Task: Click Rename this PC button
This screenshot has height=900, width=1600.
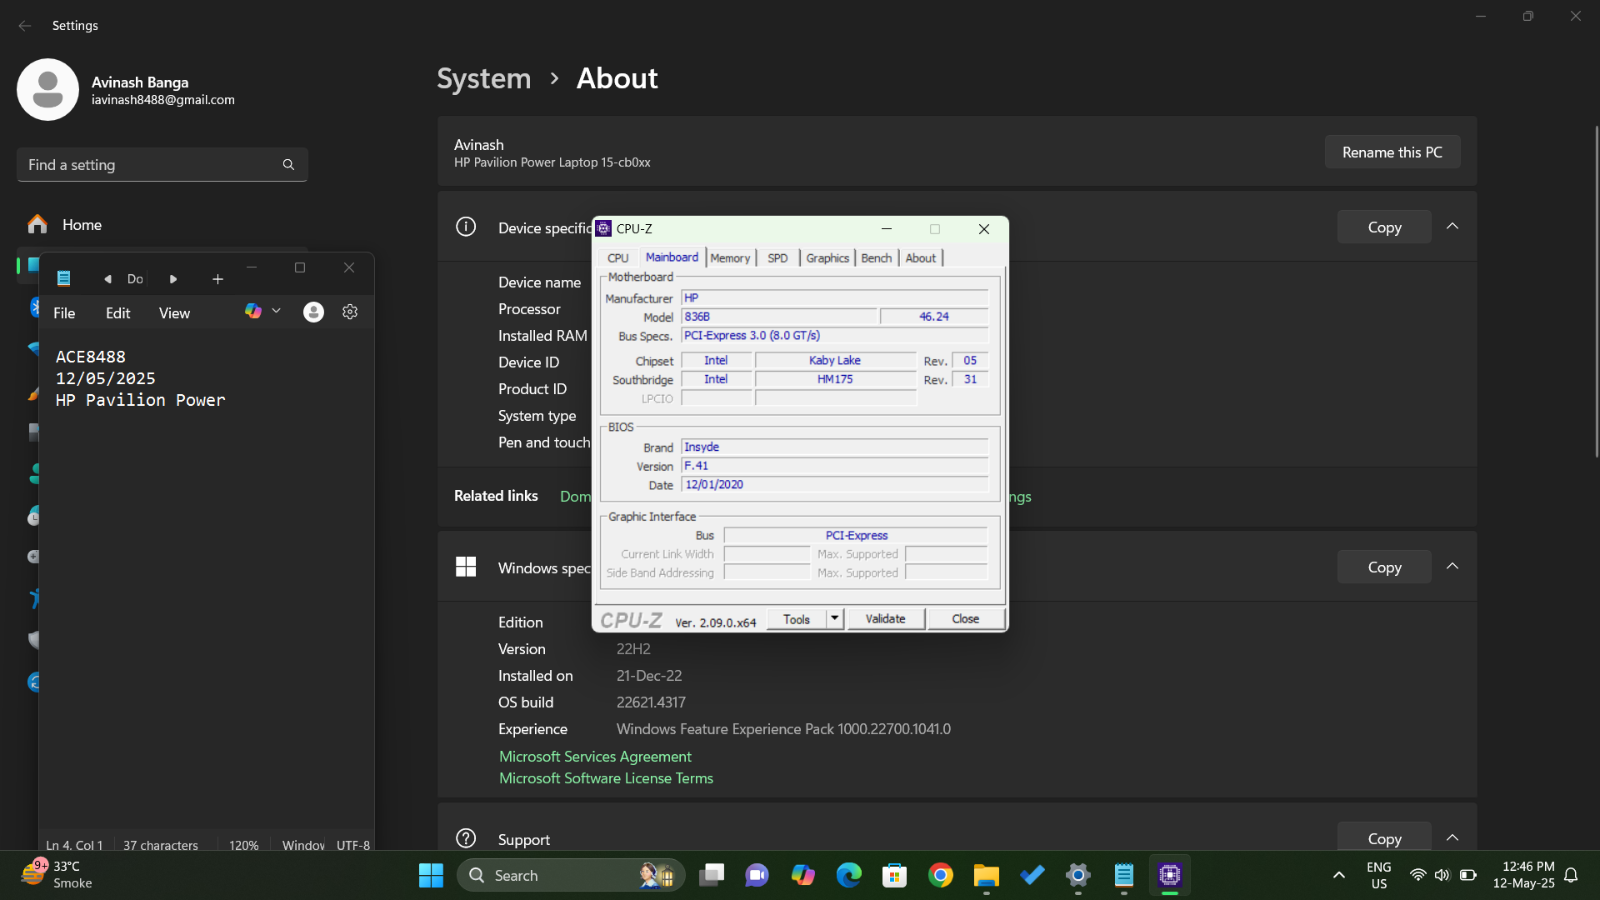Action: [x=1392, y=152]
